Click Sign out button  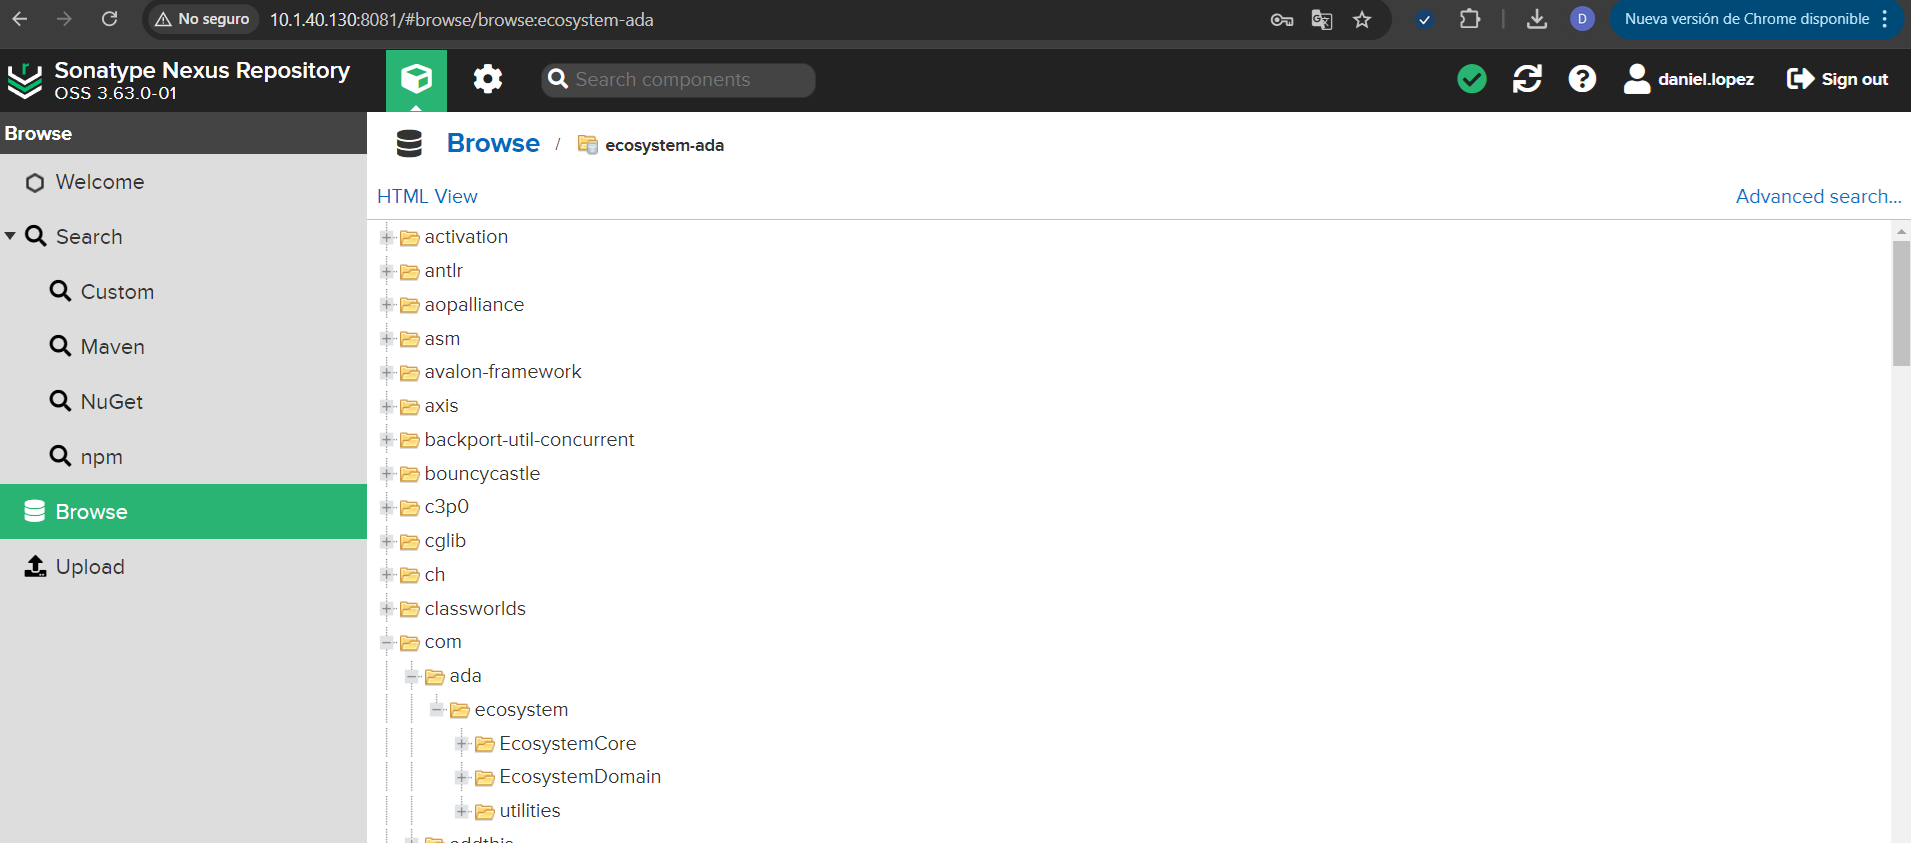(x=1837, y=79)
